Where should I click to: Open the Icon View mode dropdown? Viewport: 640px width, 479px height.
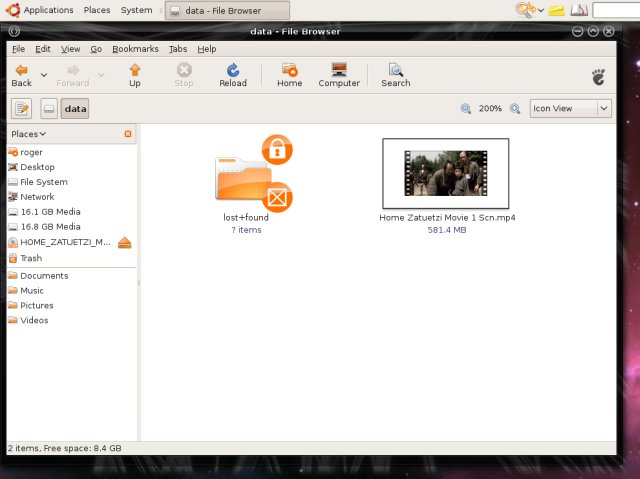pos(570,108)
